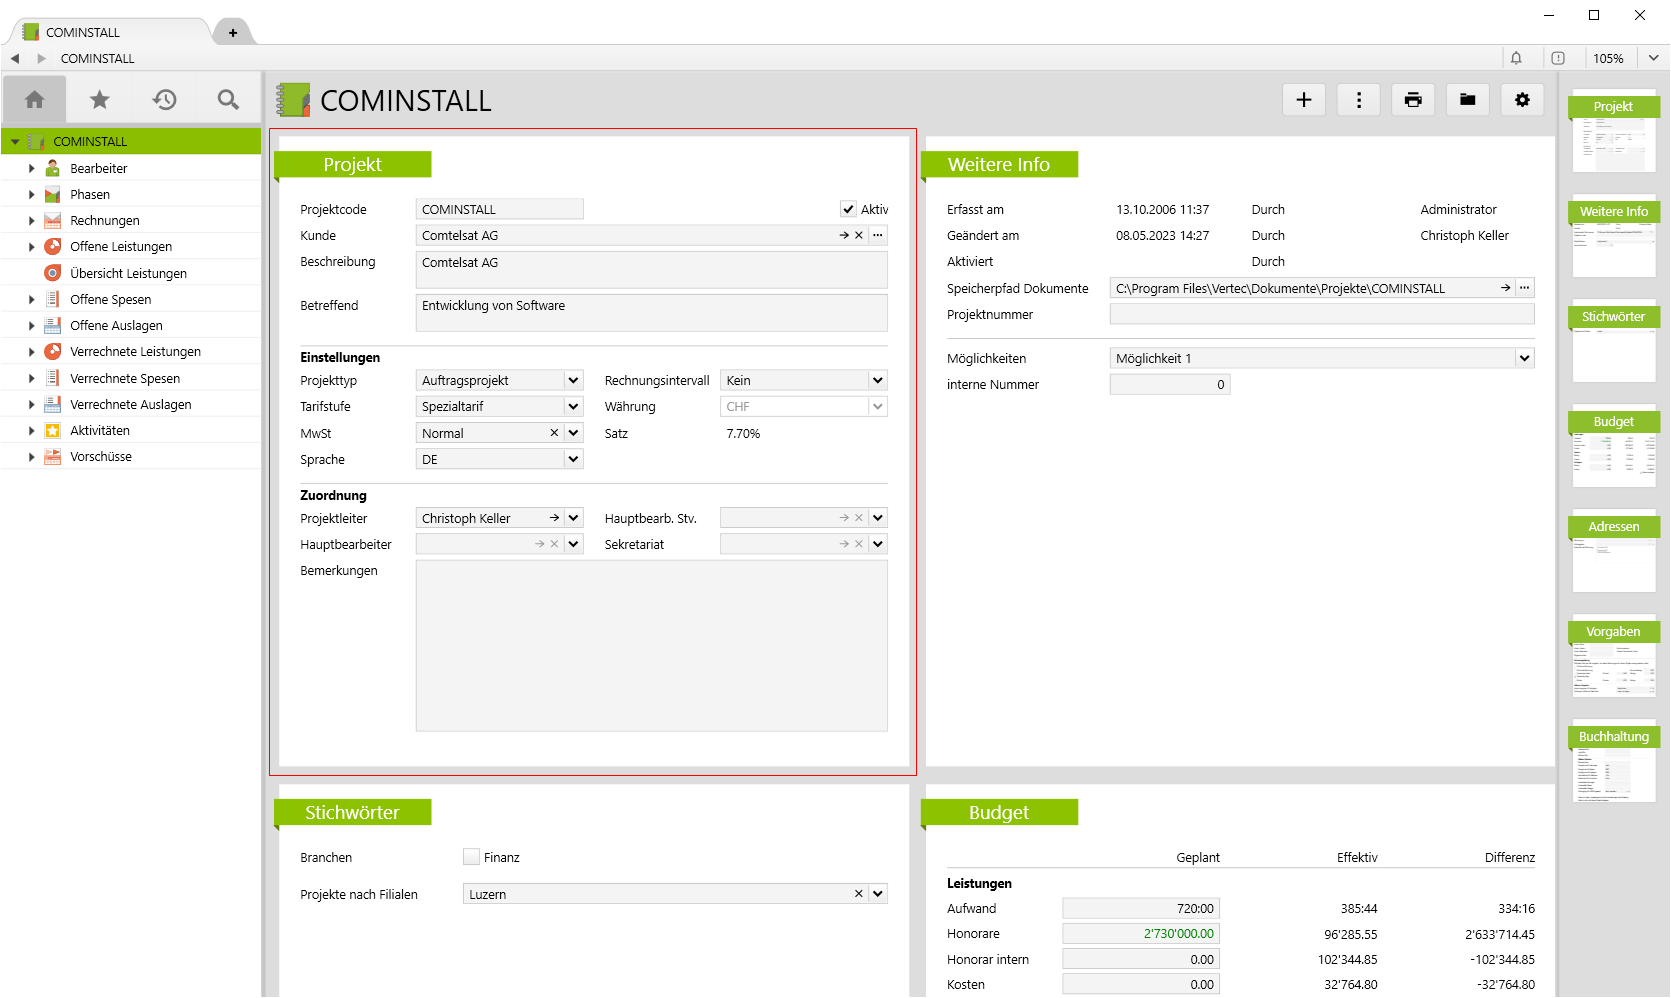Open the Möglichkeiten dropdown
This screenshot has width=1671, height=998.
(1523, 359)
